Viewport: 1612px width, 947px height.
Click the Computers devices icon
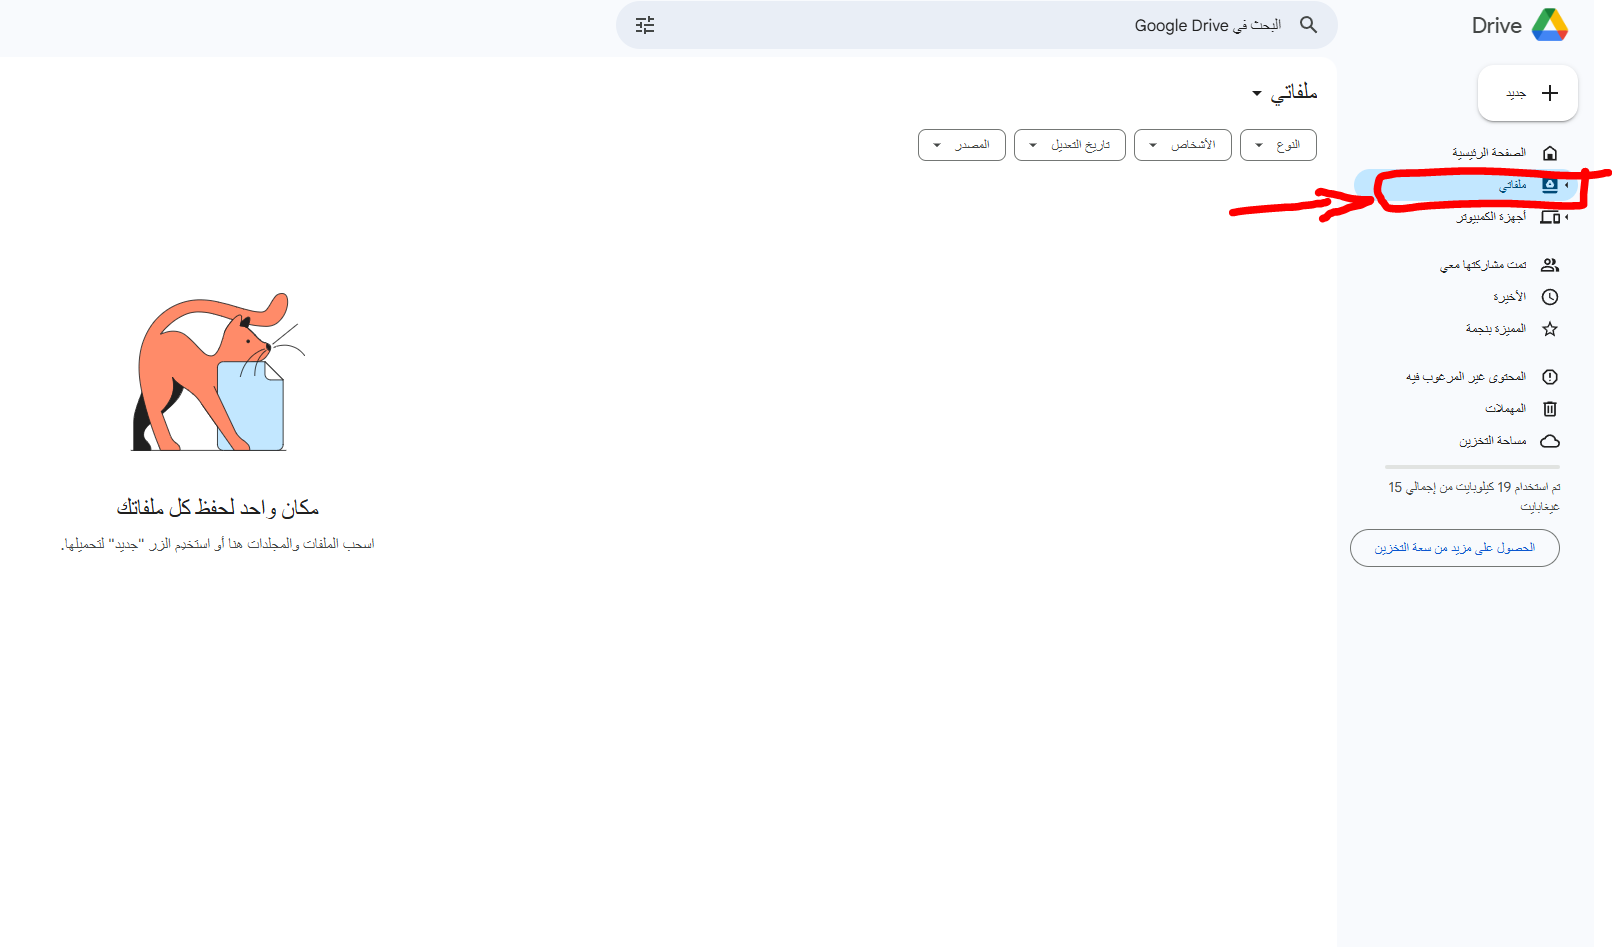[x=1550, y=216]
